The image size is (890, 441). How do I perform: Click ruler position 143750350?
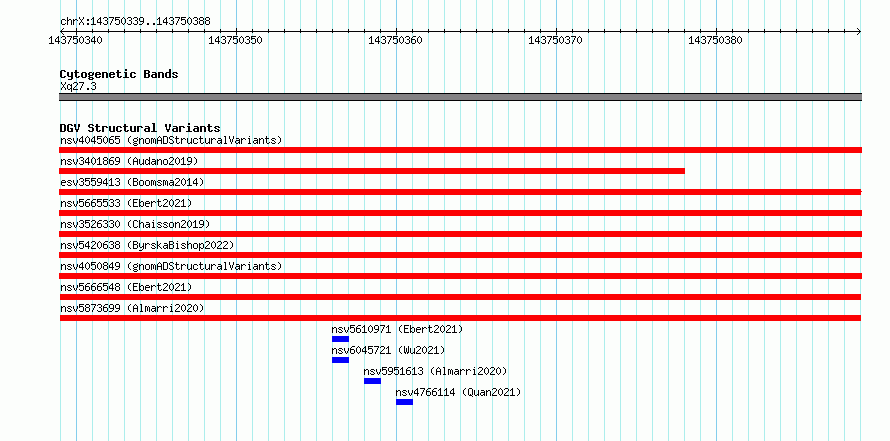(236, 40)
